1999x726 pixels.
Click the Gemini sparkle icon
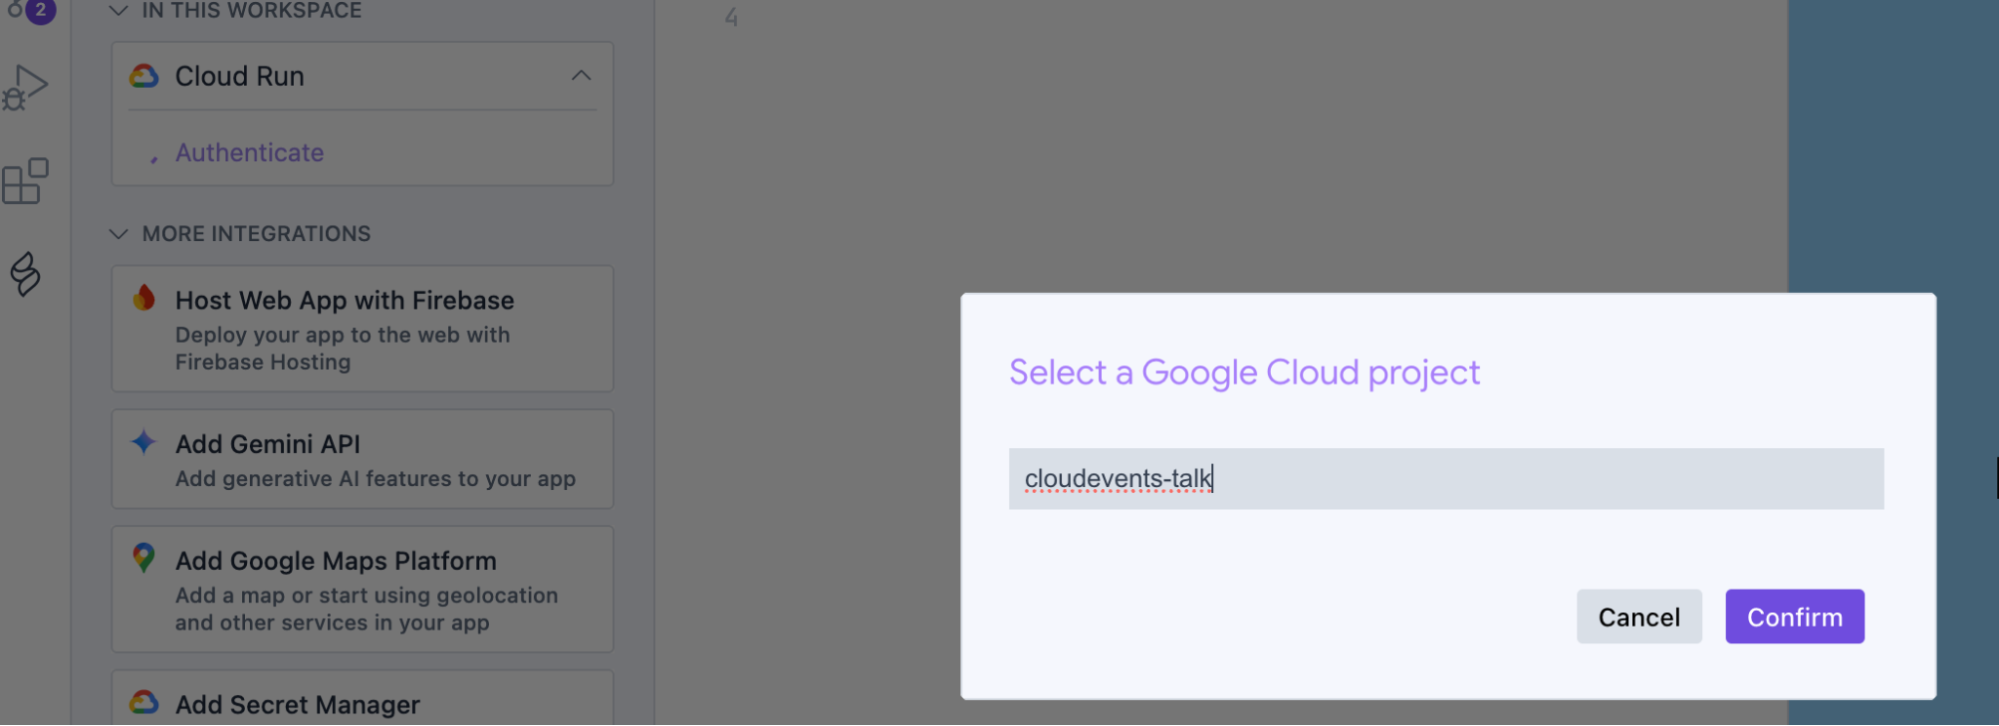tap(144, 442)
